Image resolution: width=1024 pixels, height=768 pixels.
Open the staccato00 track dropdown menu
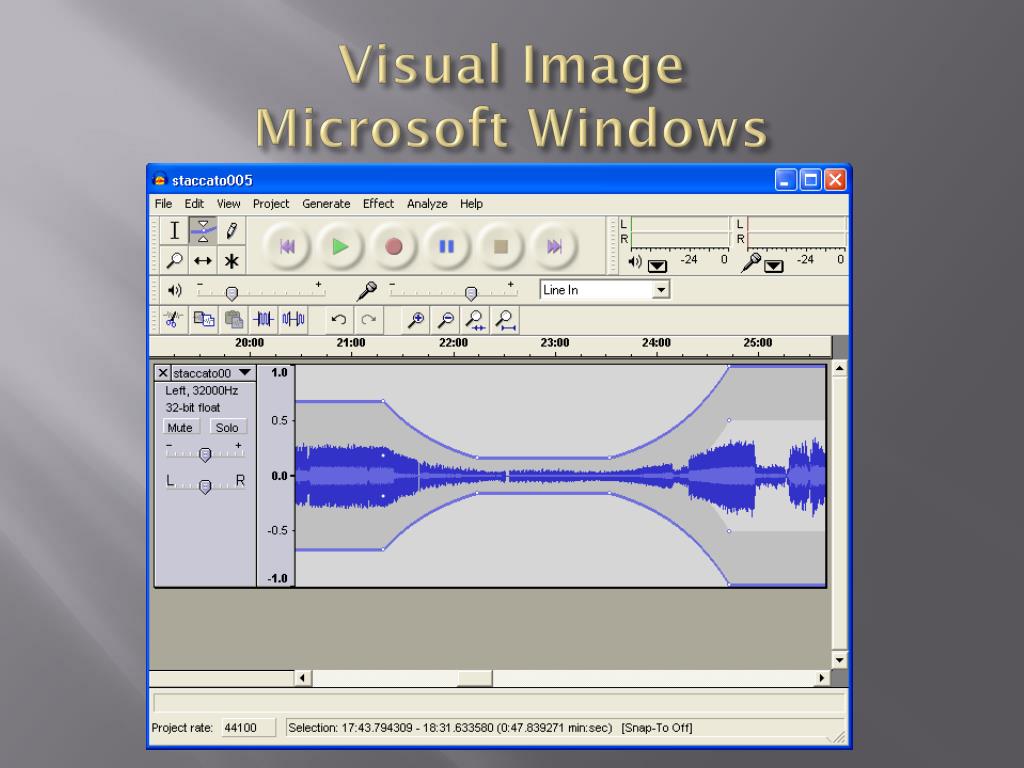(245, 372)
